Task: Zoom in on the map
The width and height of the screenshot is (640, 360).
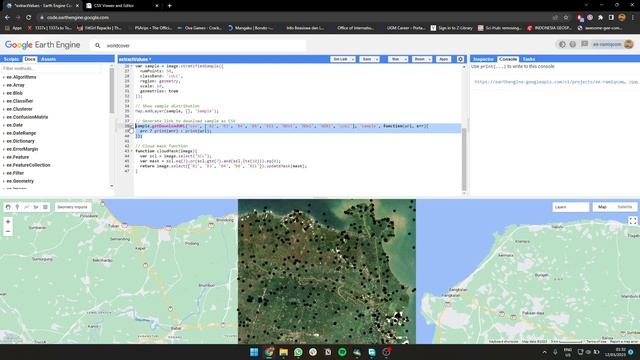Action: 8,222
